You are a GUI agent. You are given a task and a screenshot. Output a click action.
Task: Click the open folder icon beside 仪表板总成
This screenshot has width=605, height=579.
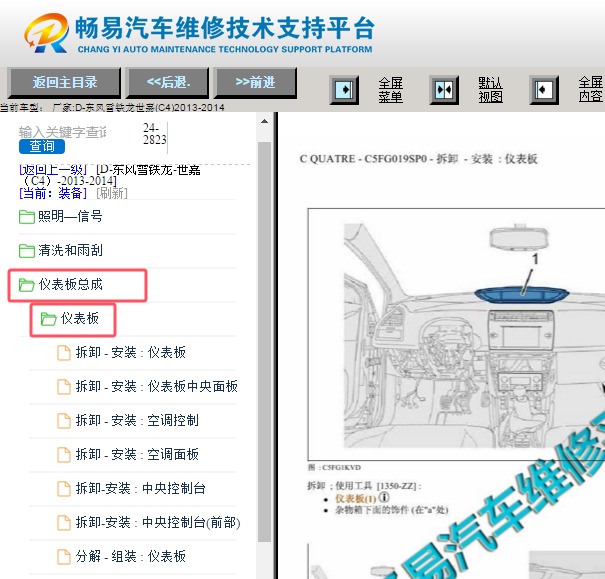[27, 285]
